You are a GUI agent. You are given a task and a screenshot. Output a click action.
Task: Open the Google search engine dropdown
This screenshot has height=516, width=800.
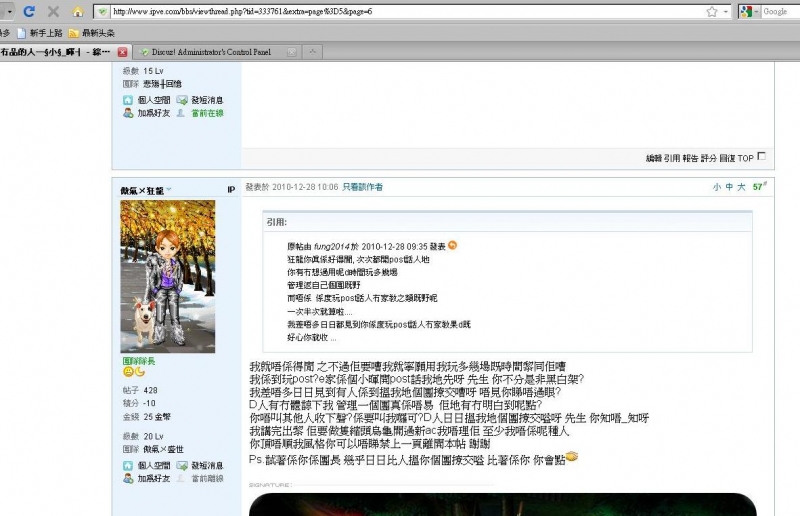756,12
